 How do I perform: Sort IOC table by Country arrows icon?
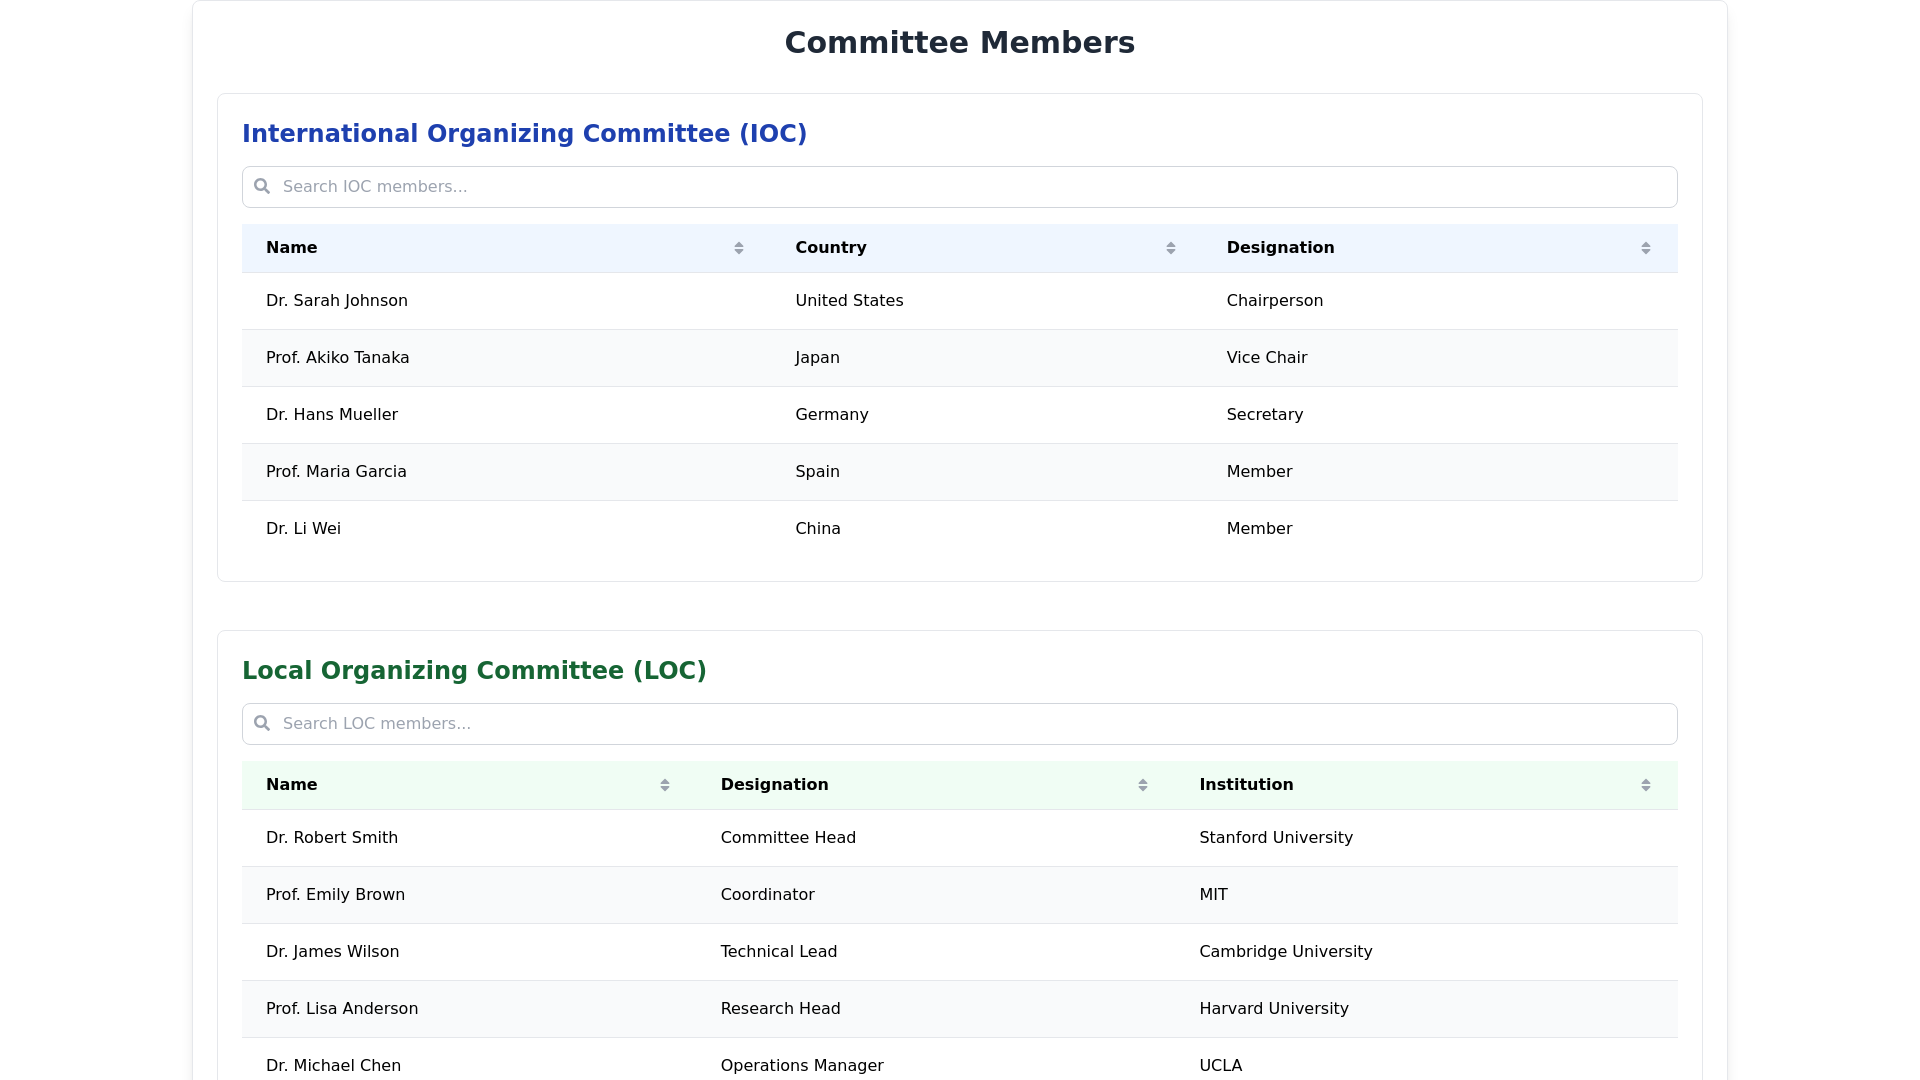tap(1171, 248)
